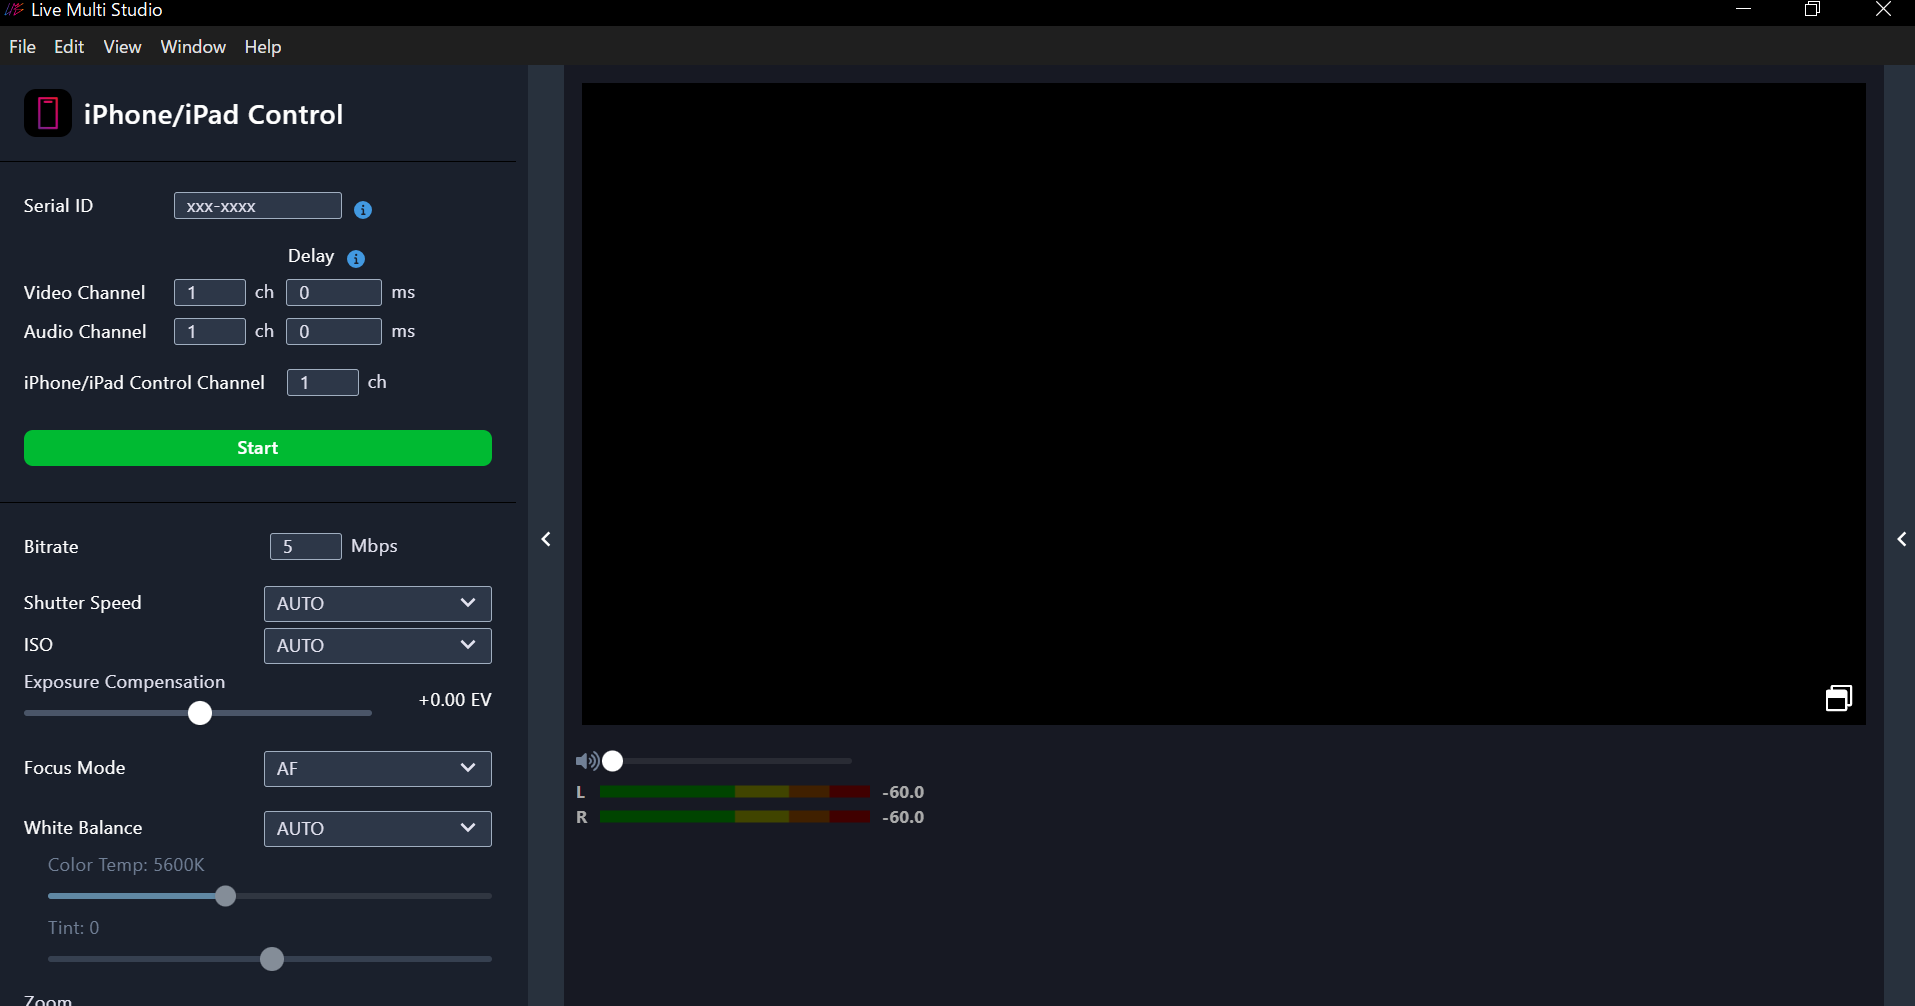Close the Live Multi Studio window

click(1883, 10)
